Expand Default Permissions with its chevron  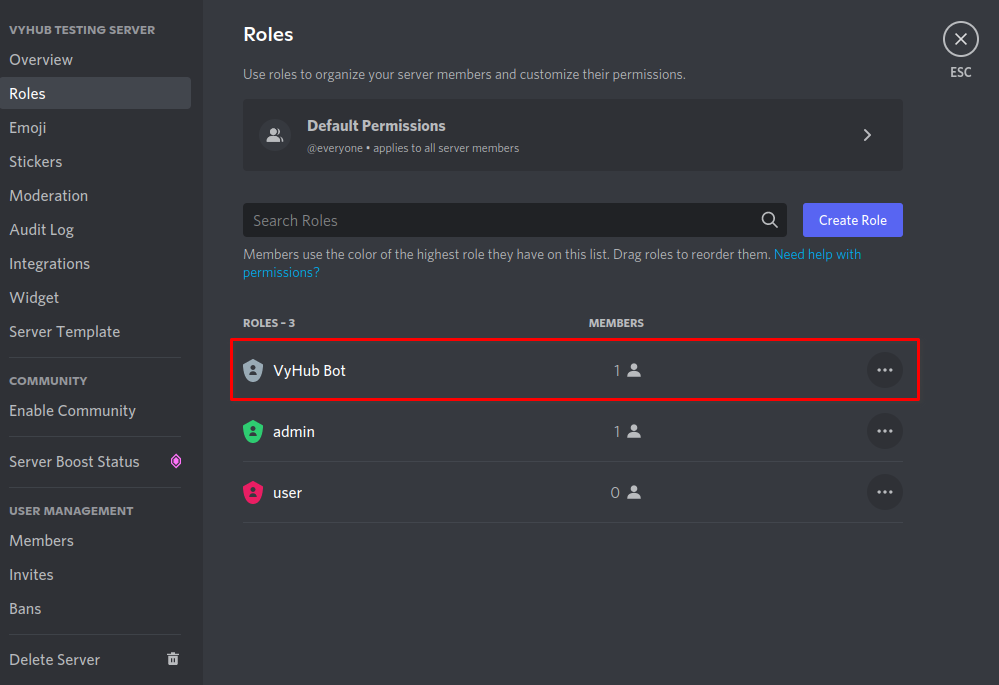(x=867, y=135)
